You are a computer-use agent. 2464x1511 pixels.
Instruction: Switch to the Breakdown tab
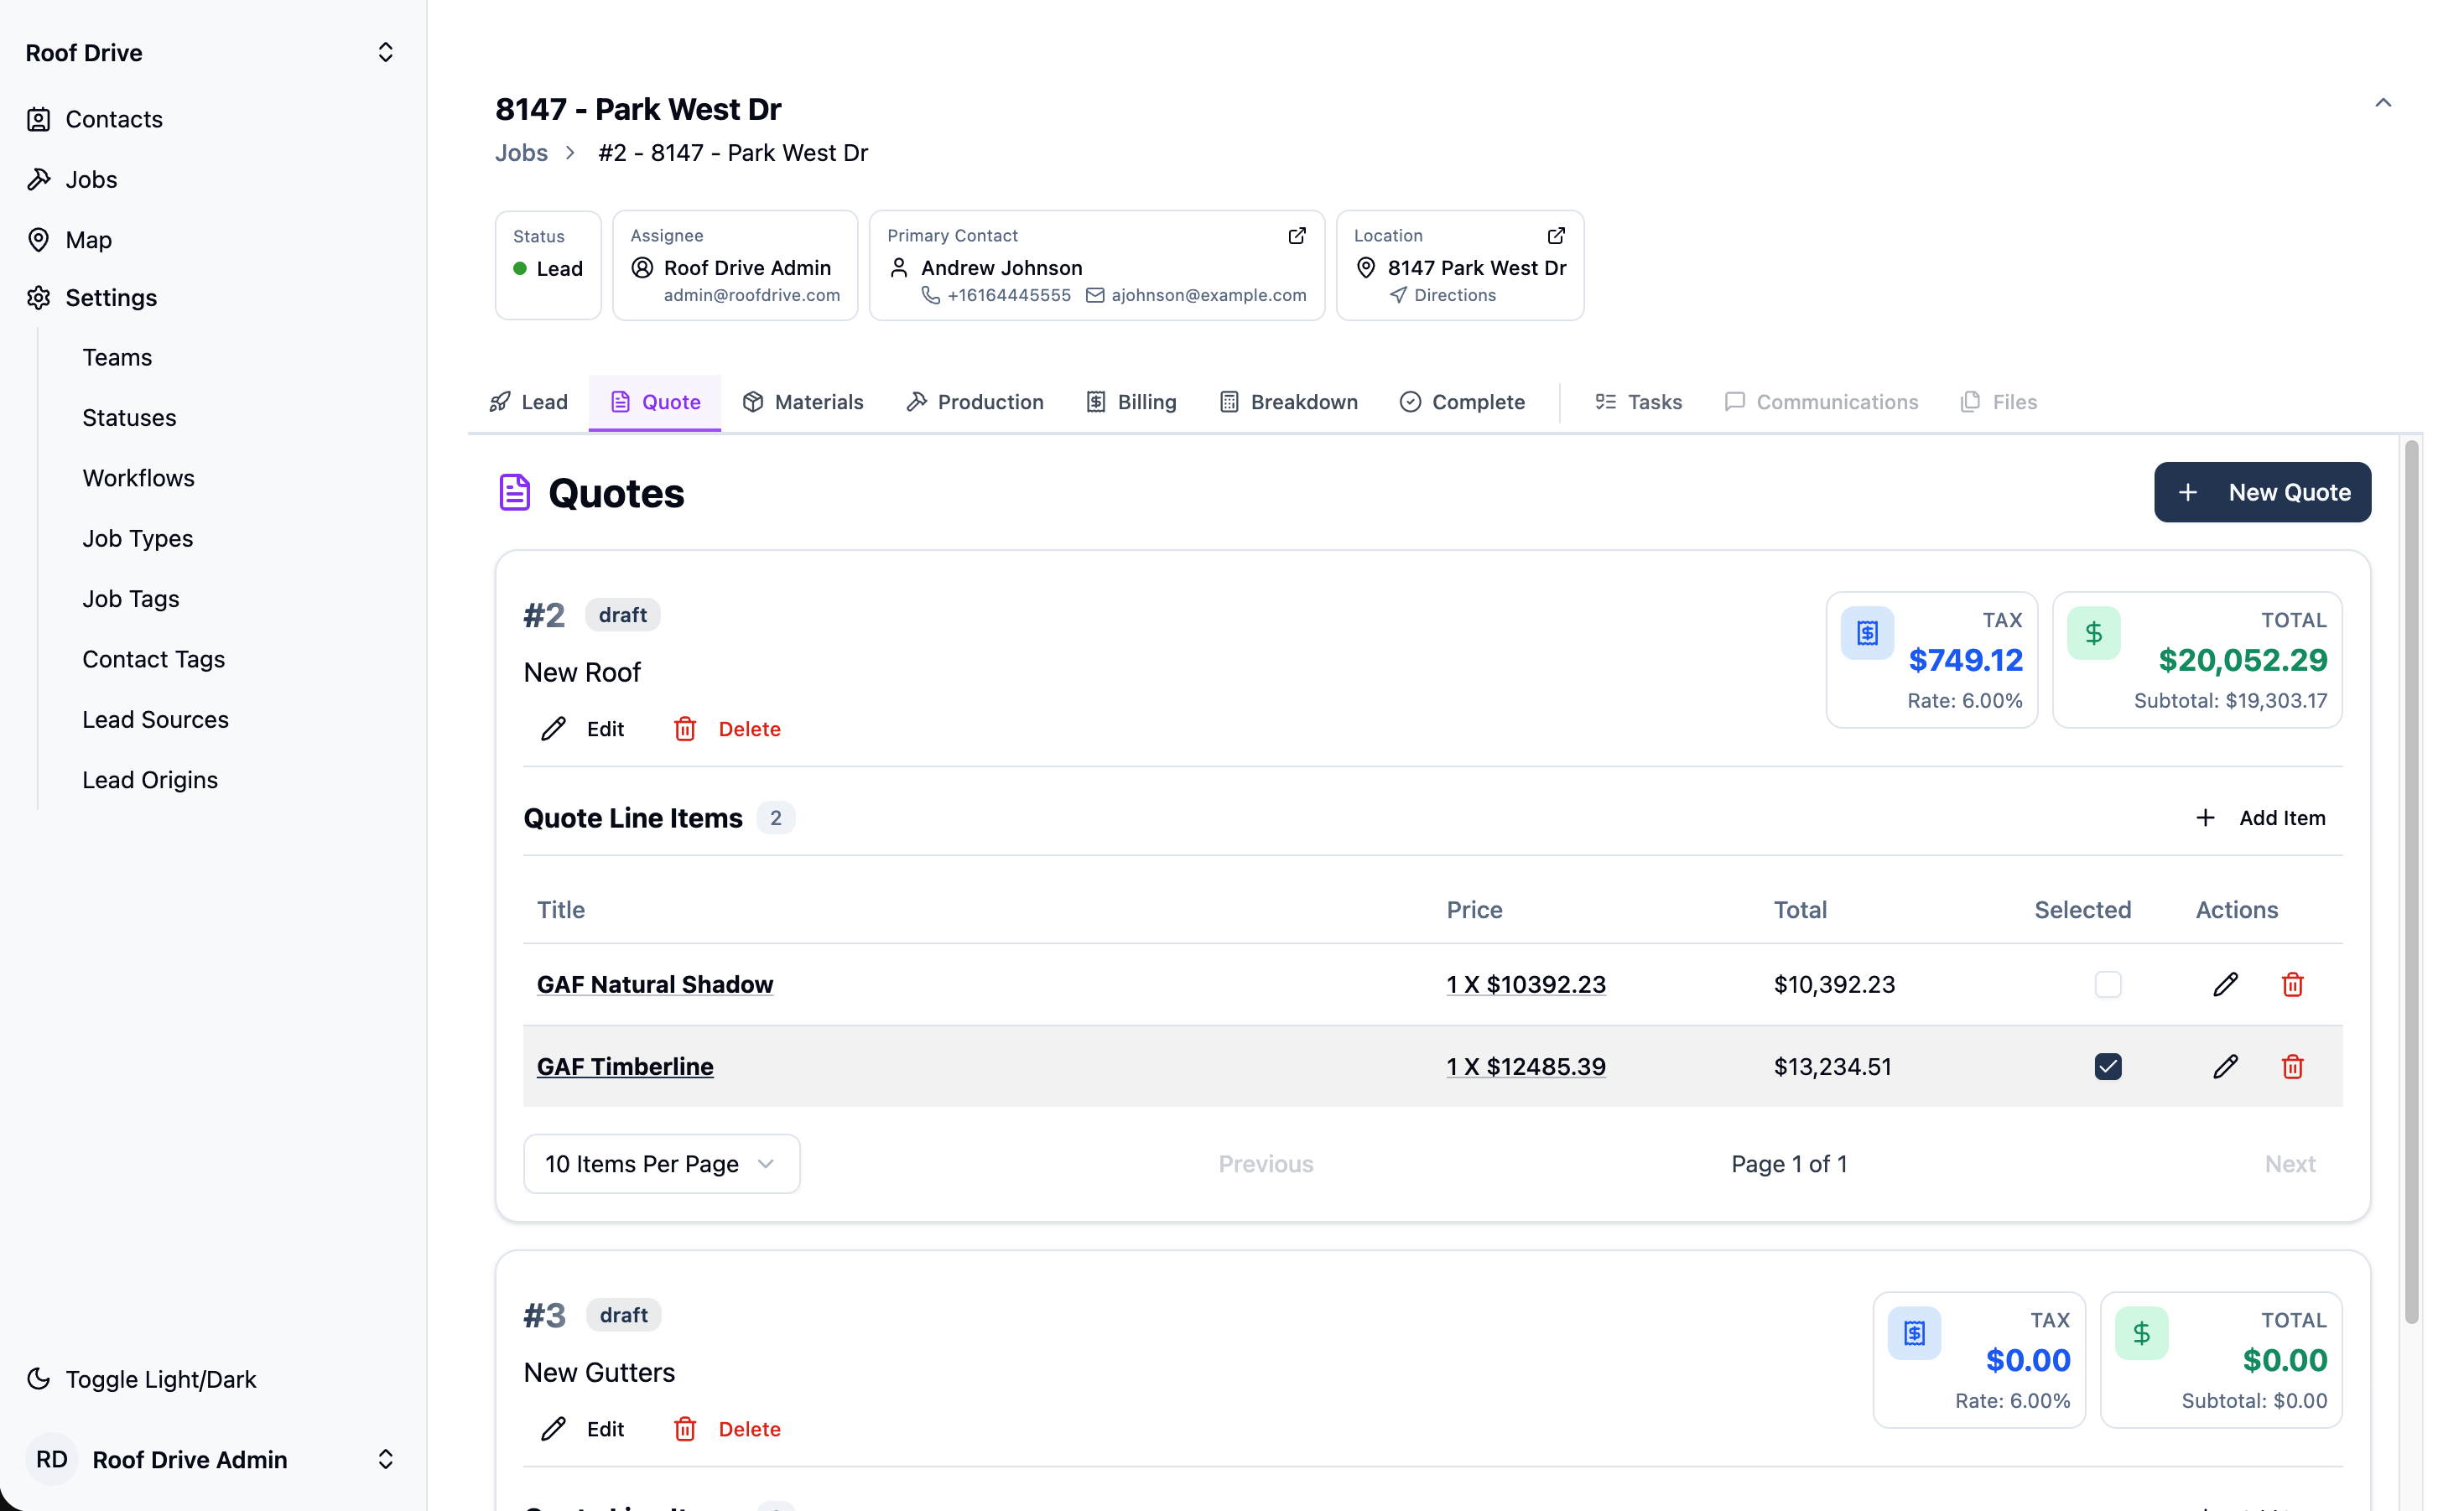coord(1288,402)
